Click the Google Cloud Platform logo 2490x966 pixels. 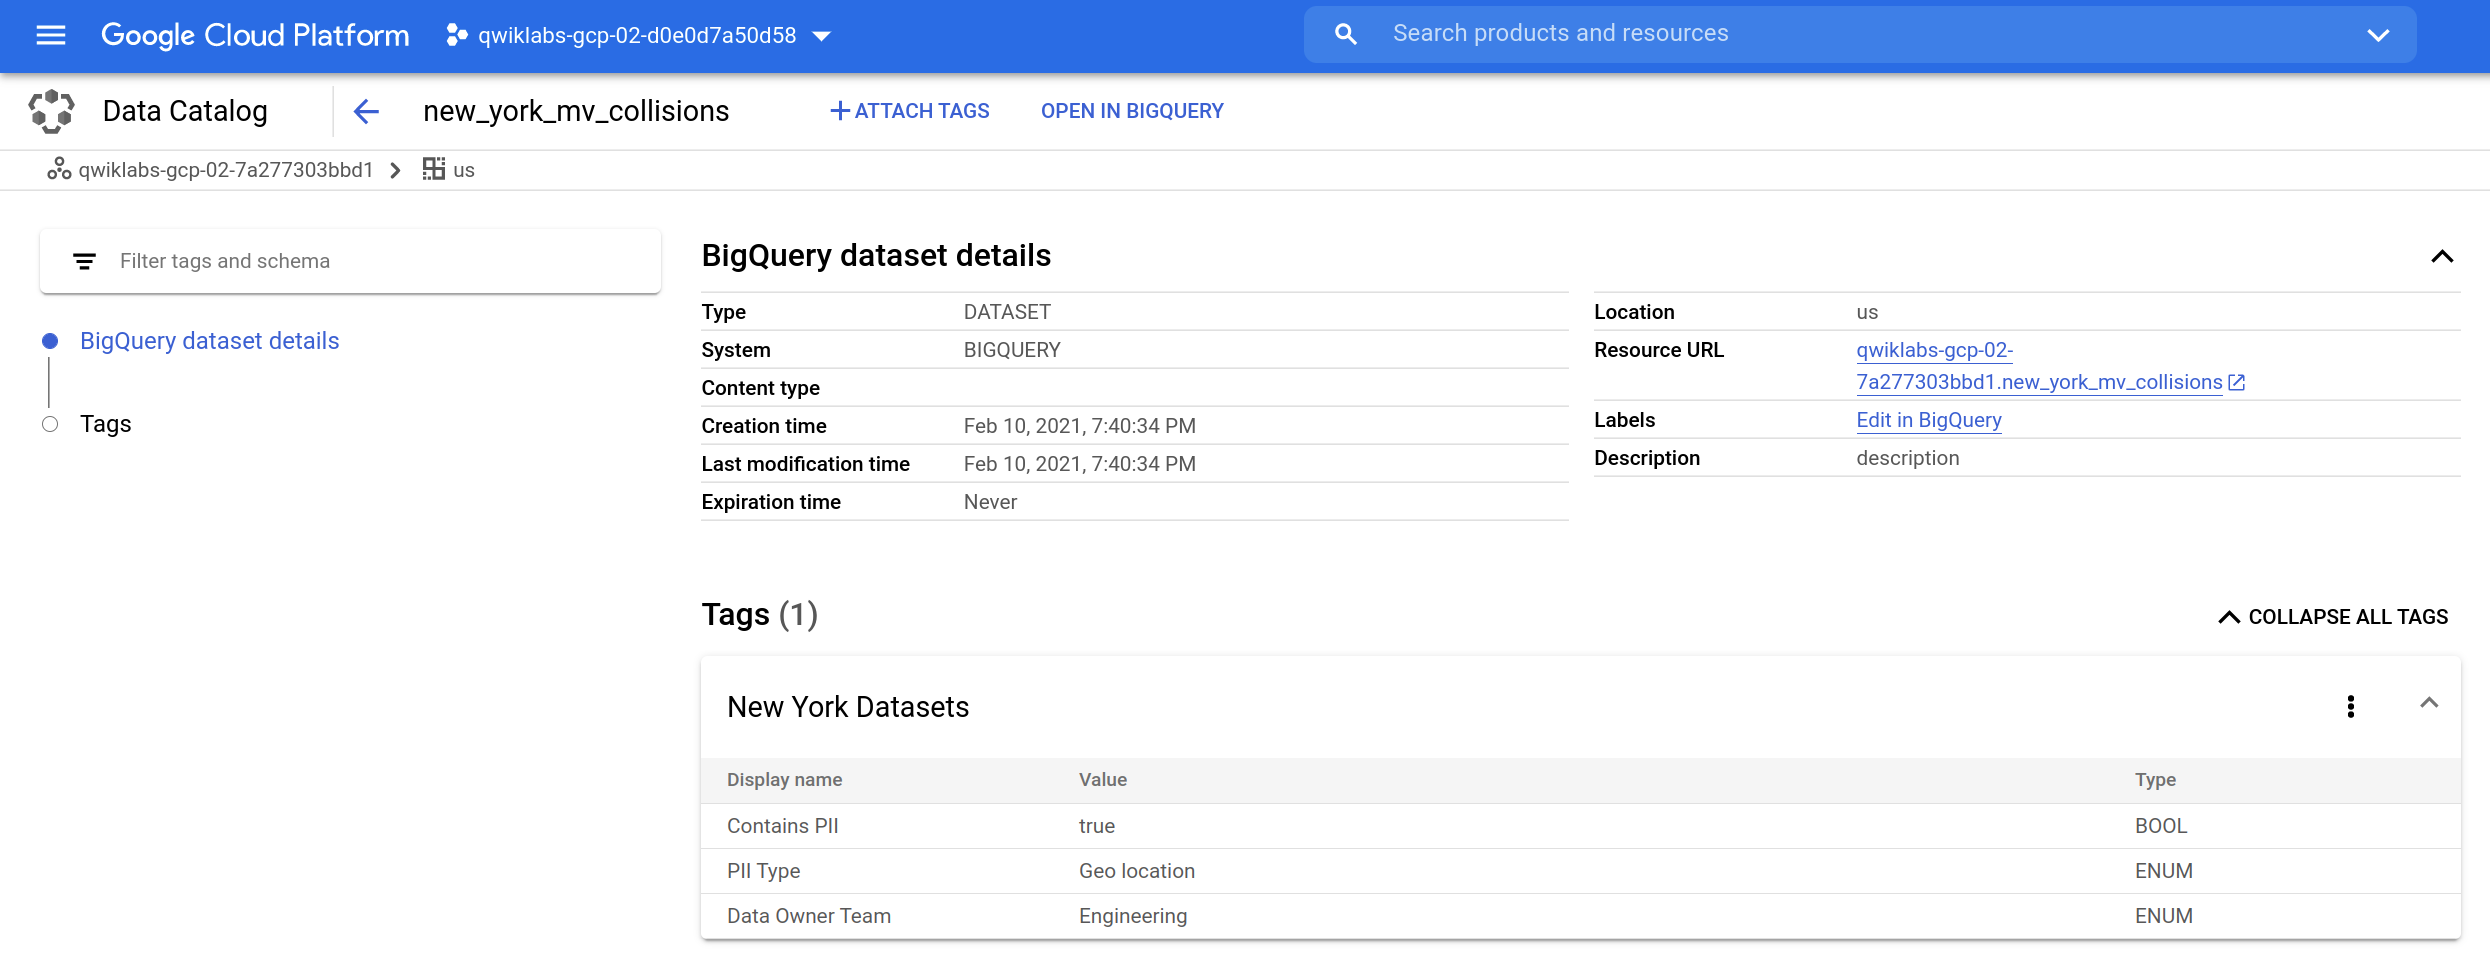pyautogui.click(x=255, y=35)
